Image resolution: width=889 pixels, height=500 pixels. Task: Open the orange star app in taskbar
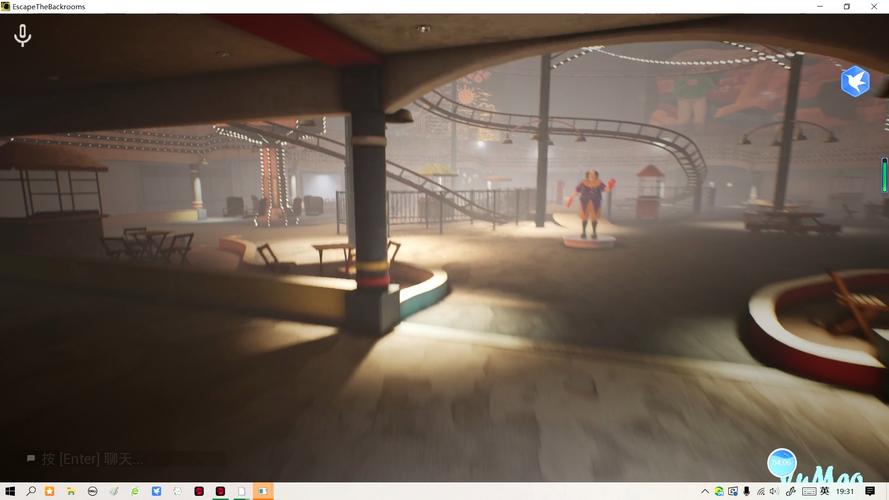coord(50,491)
